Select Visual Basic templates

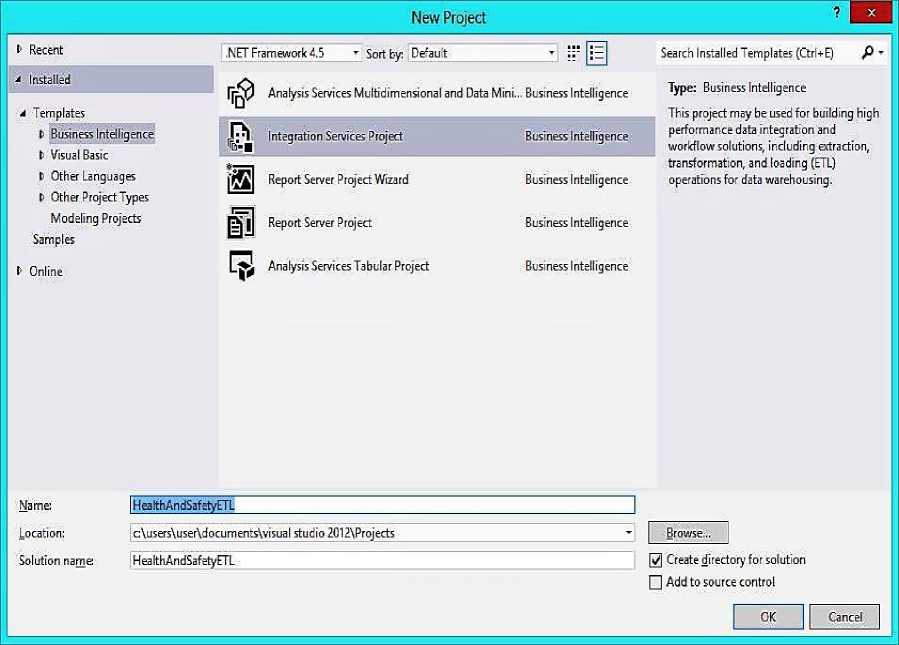coord(79,155)
